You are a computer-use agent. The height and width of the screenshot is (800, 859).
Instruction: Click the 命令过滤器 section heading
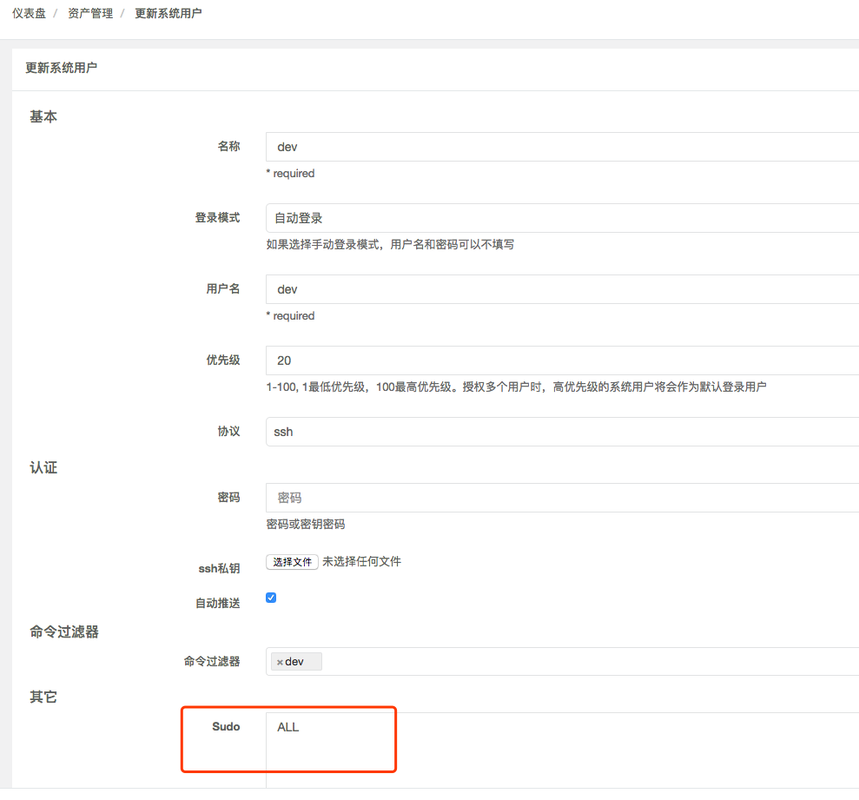(64, 632)
